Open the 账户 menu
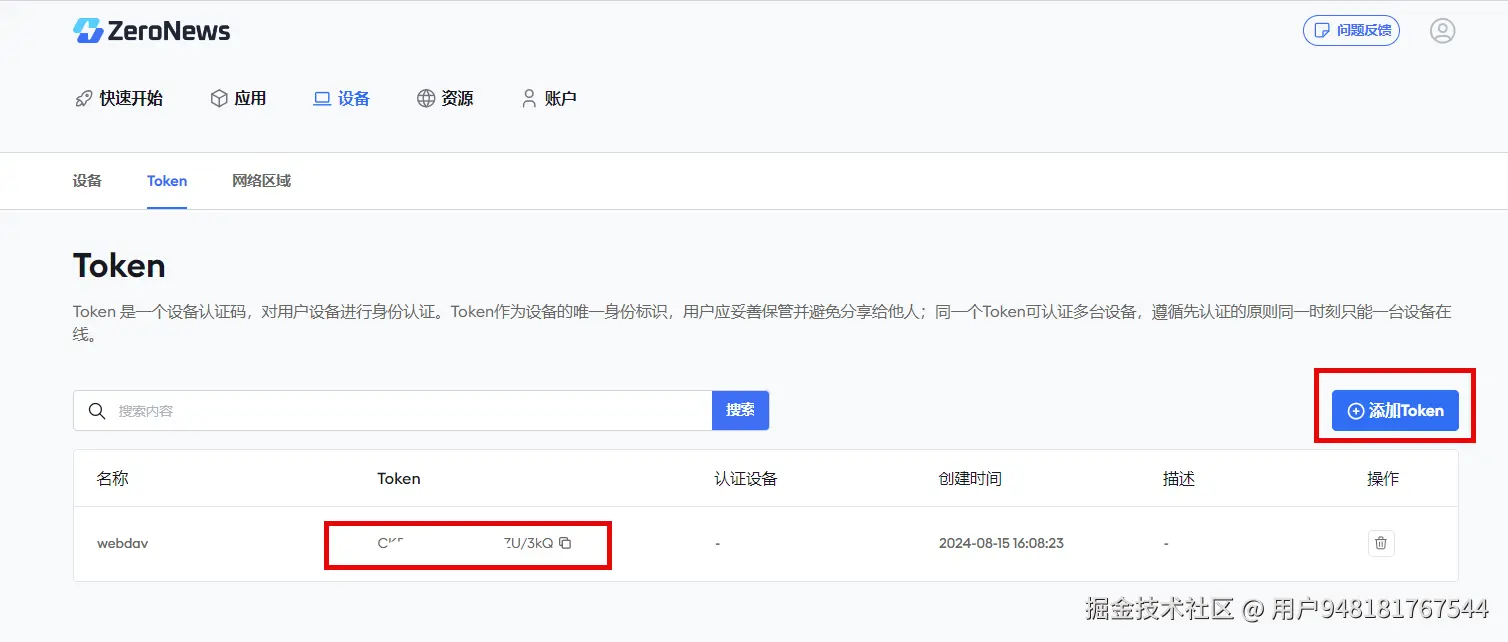 pos(549,98)
